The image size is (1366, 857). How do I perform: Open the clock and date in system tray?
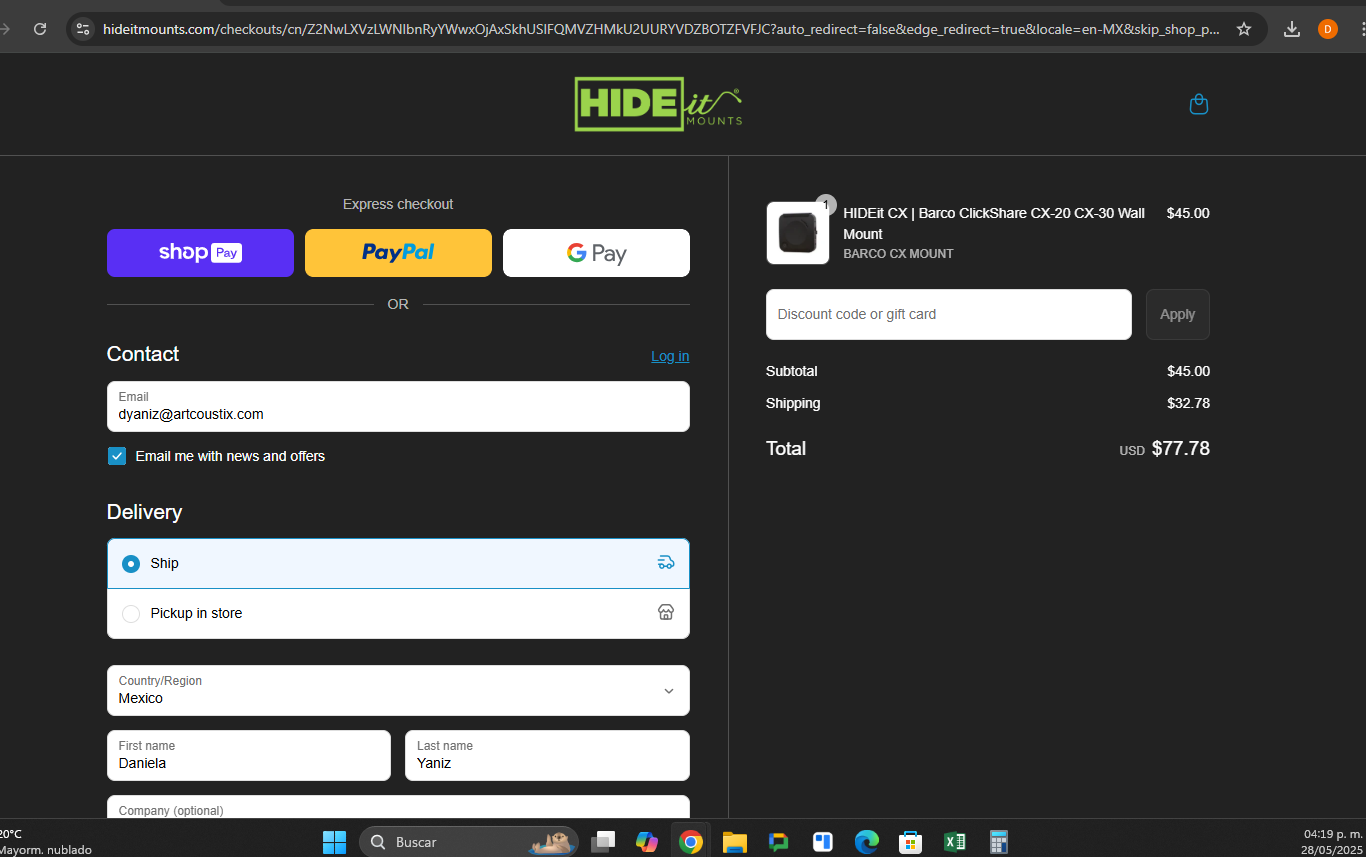[1332, 841]
